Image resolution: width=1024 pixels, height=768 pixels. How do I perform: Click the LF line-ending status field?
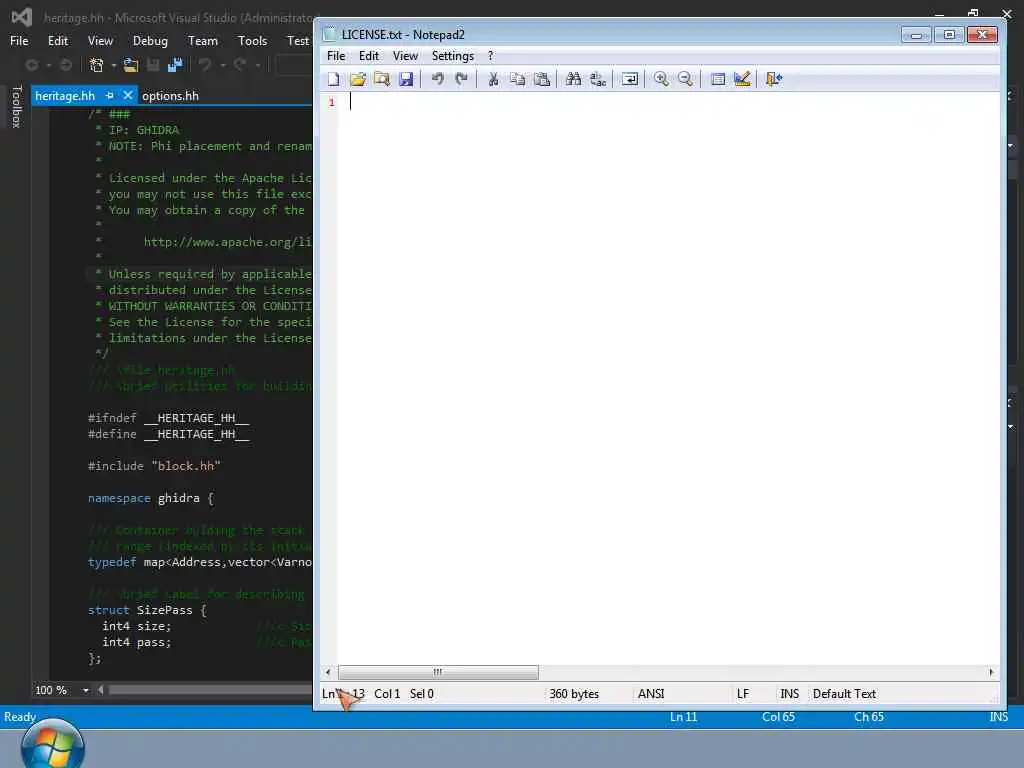point(743,694)
